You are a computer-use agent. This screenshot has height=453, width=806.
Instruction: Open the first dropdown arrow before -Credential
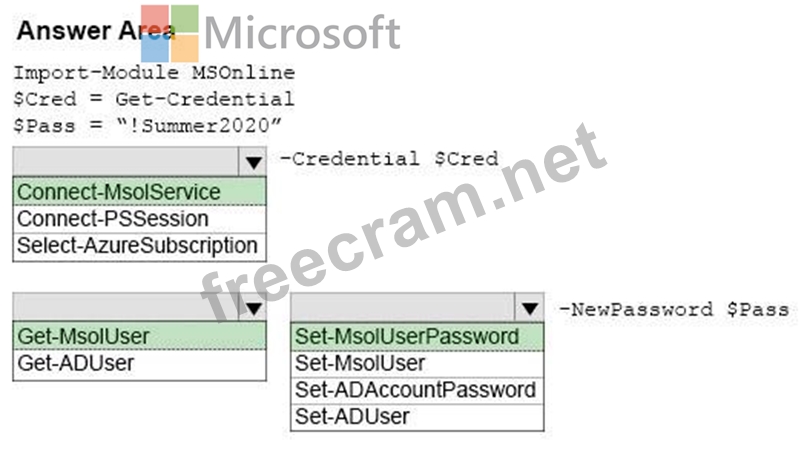pos(253,162)
